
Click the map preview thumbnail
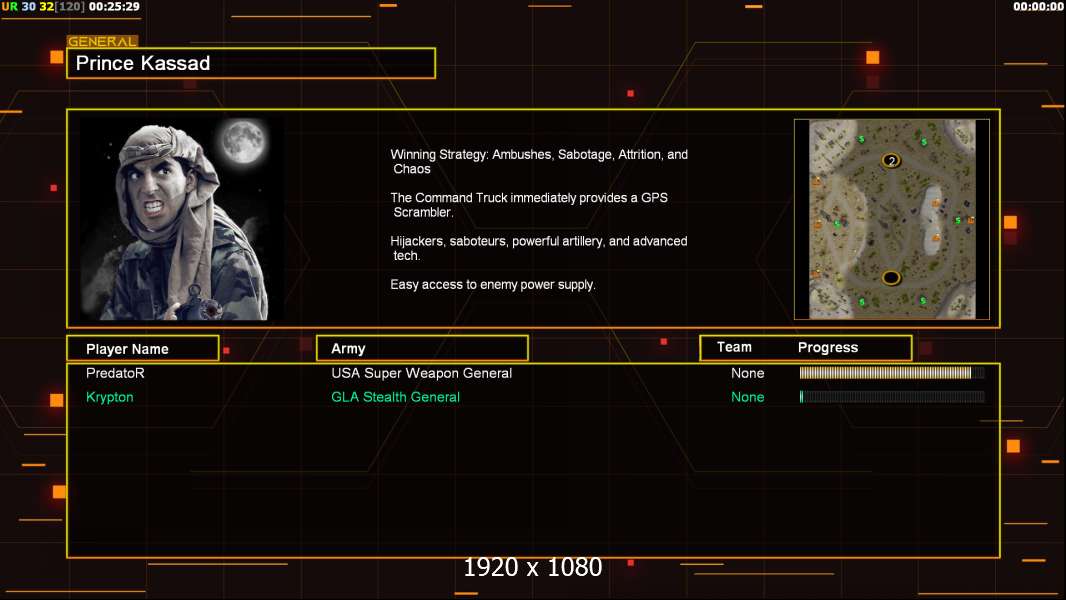pyautogui.click(x=892, y=219)
